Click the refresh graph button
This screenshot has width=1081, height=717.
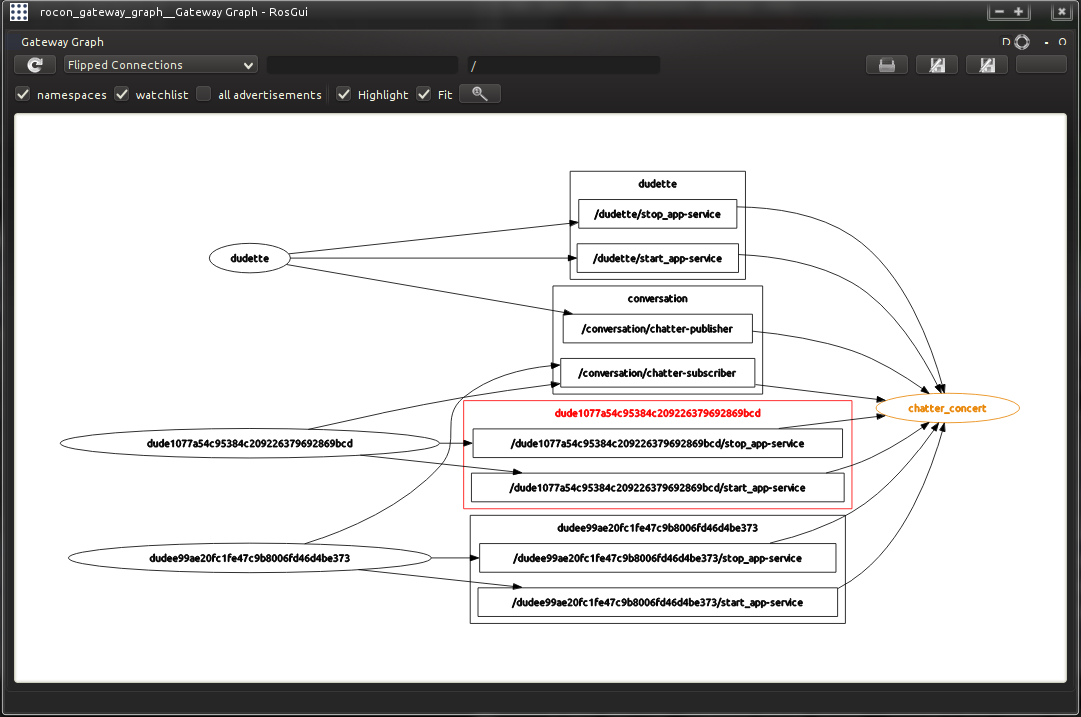click(35, 65)
